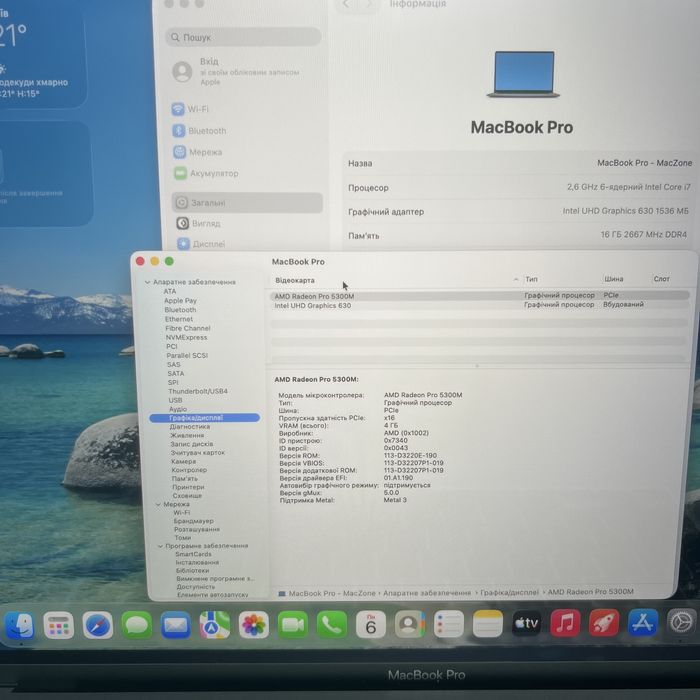This screenshot has height=700, width=700.
Task: Collapse the Програмне забезпечення tree section
Action: pos(161,546)
